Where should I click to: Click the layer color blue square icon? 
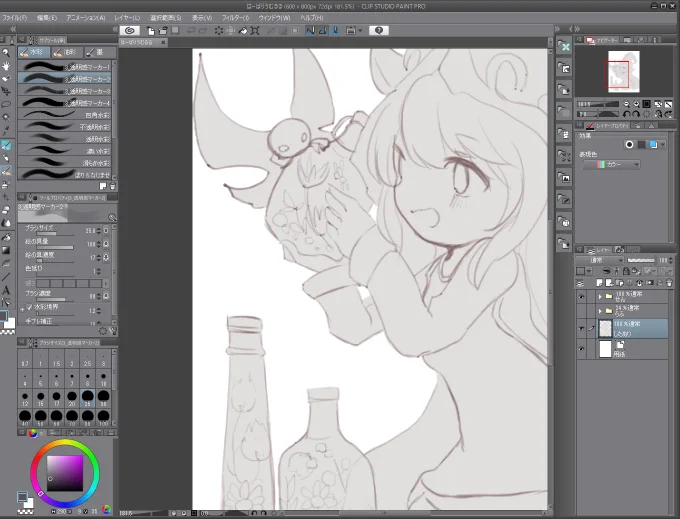pyautogui.click(x=653, y=145)
